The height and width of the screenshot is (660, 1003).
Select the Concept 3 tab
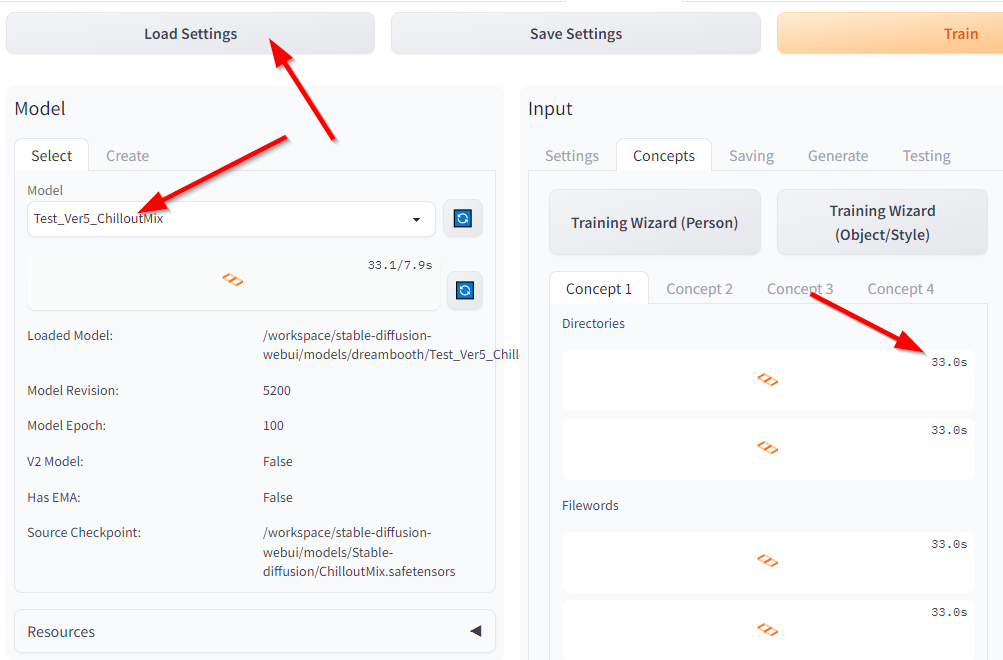pyautogui.click(x=800, y=289)
